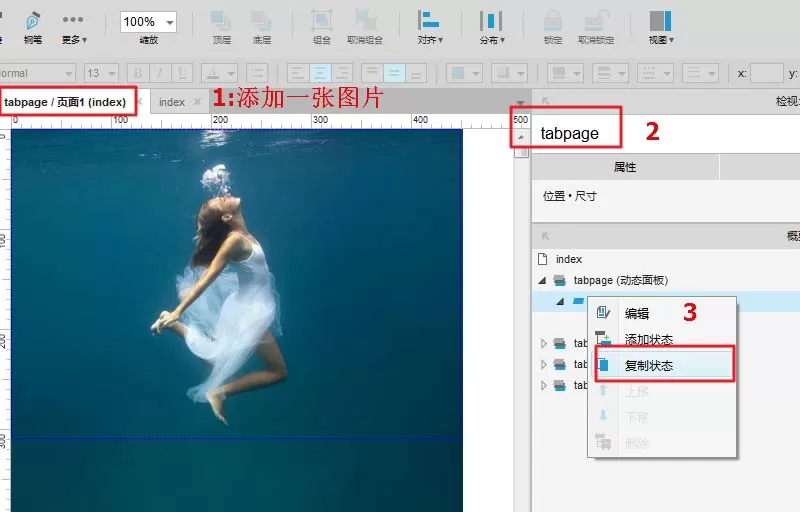
Task: Toggle Bold text formatting
Action: pyautogui.click(x=138, y=73)
